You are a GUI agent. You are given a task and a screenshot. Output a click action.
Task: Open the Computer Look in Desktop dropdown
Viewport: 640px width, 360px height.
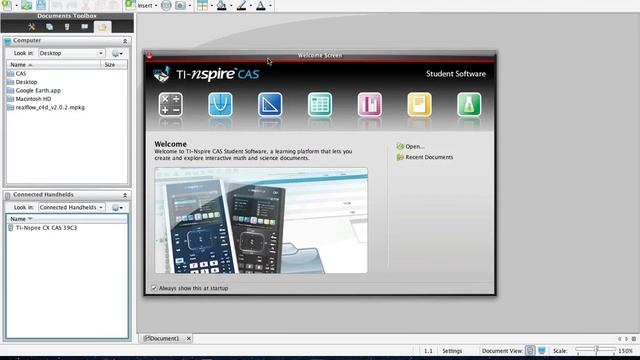pyautogui.click(x=71, y=53)
